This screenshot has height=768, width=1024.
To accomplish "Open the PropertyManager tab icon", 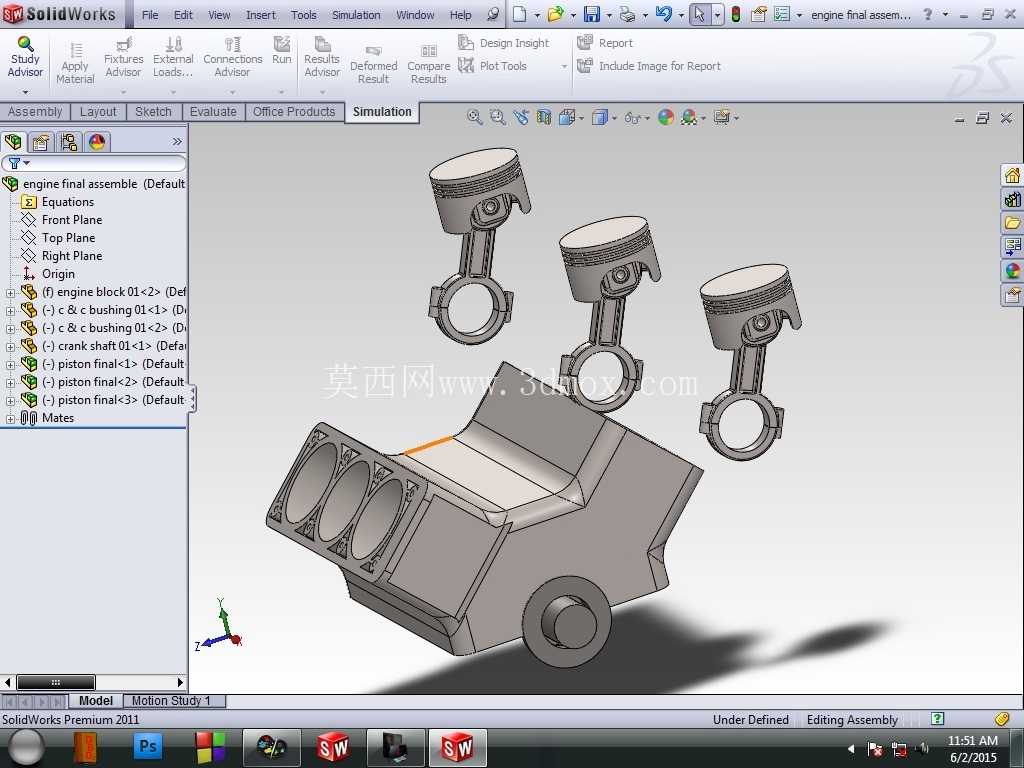I will [x=40, y=142].
